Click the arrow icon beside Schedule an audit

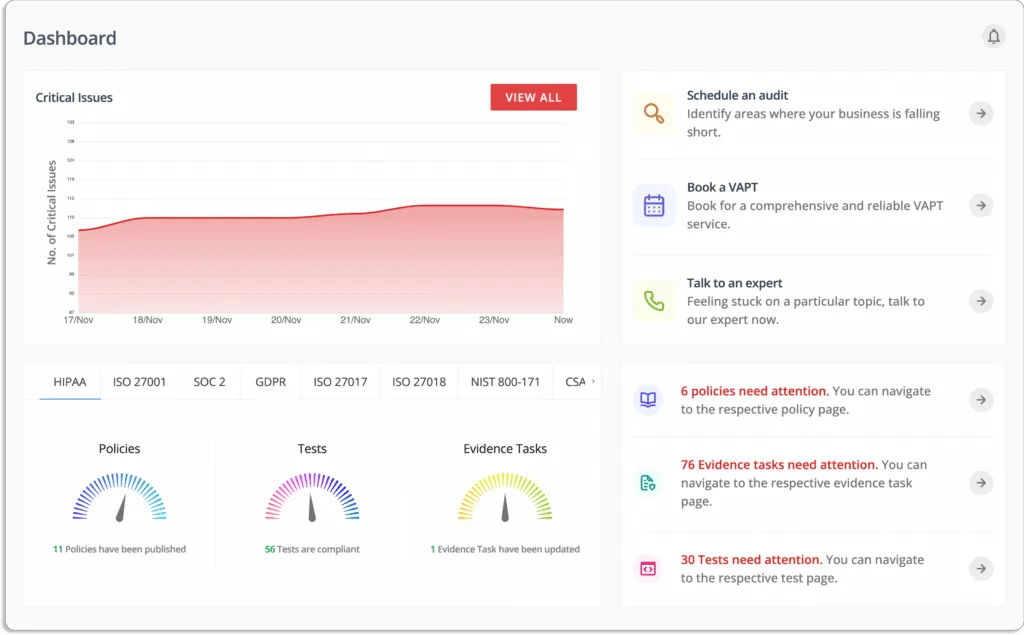pyautogui.click(x=980, y=114)
